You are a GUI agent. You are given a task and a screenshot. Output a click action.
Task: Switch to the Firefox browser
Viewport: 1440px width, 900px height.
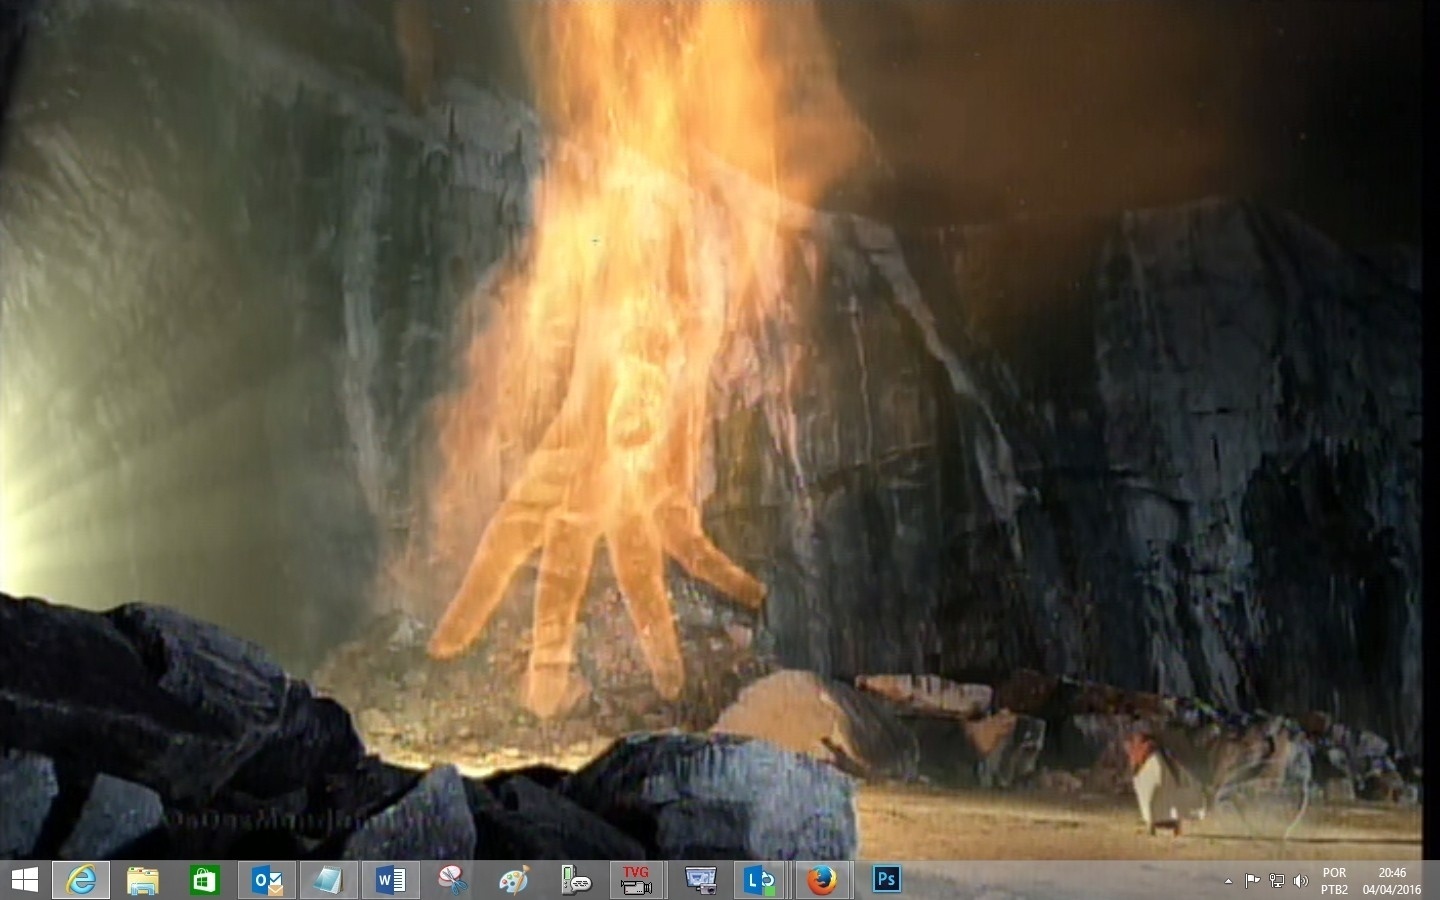pos(822,880)
